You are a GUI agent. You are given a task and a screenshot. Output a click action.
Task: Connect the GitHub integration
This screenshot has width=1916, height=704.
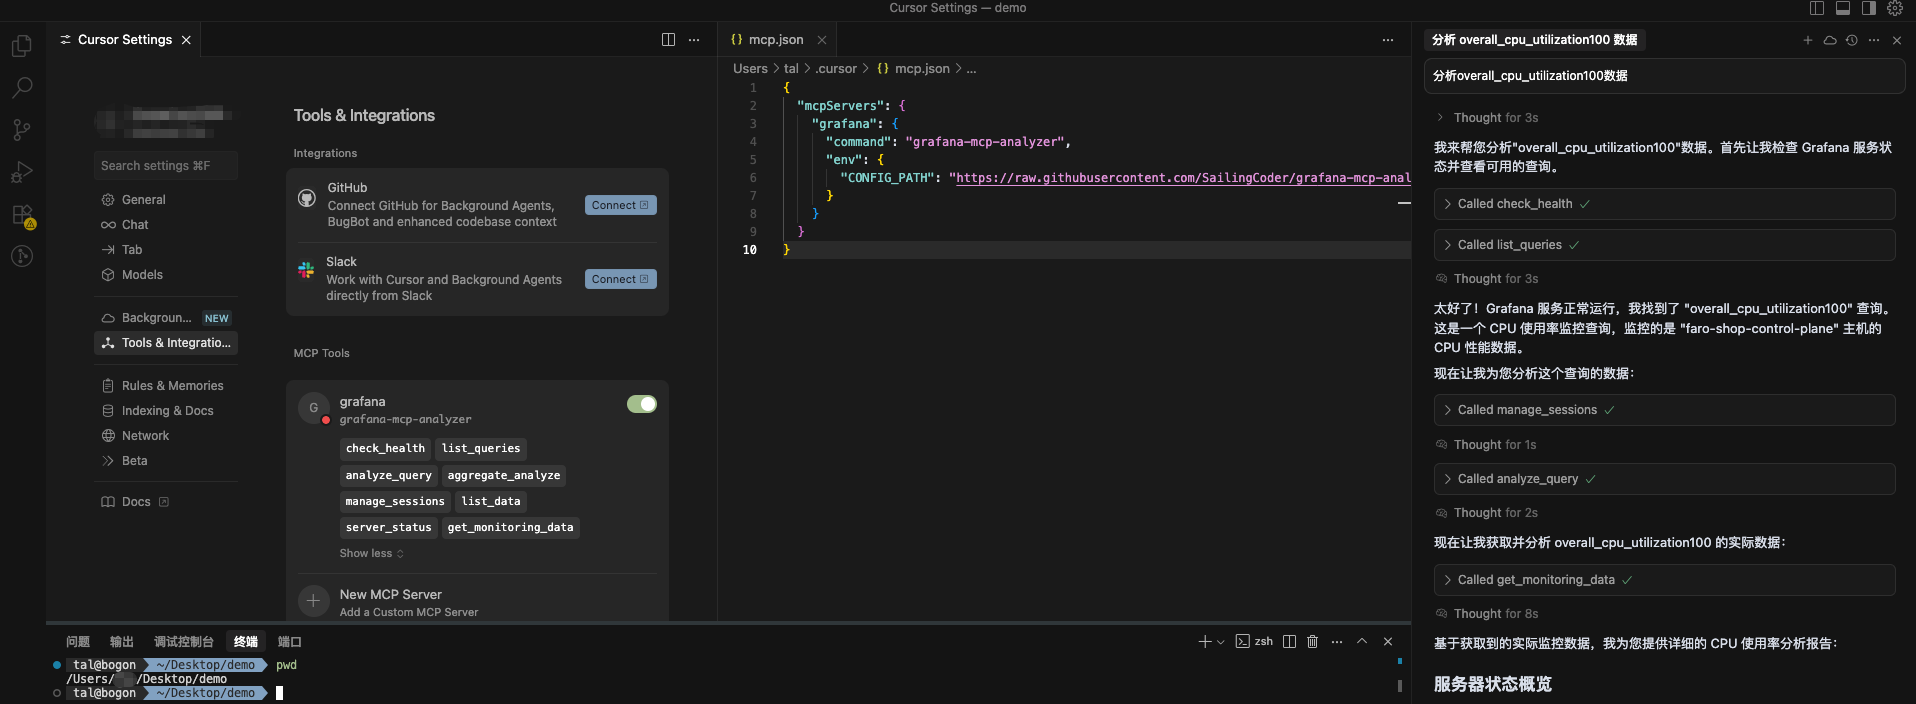pos(620,205)
